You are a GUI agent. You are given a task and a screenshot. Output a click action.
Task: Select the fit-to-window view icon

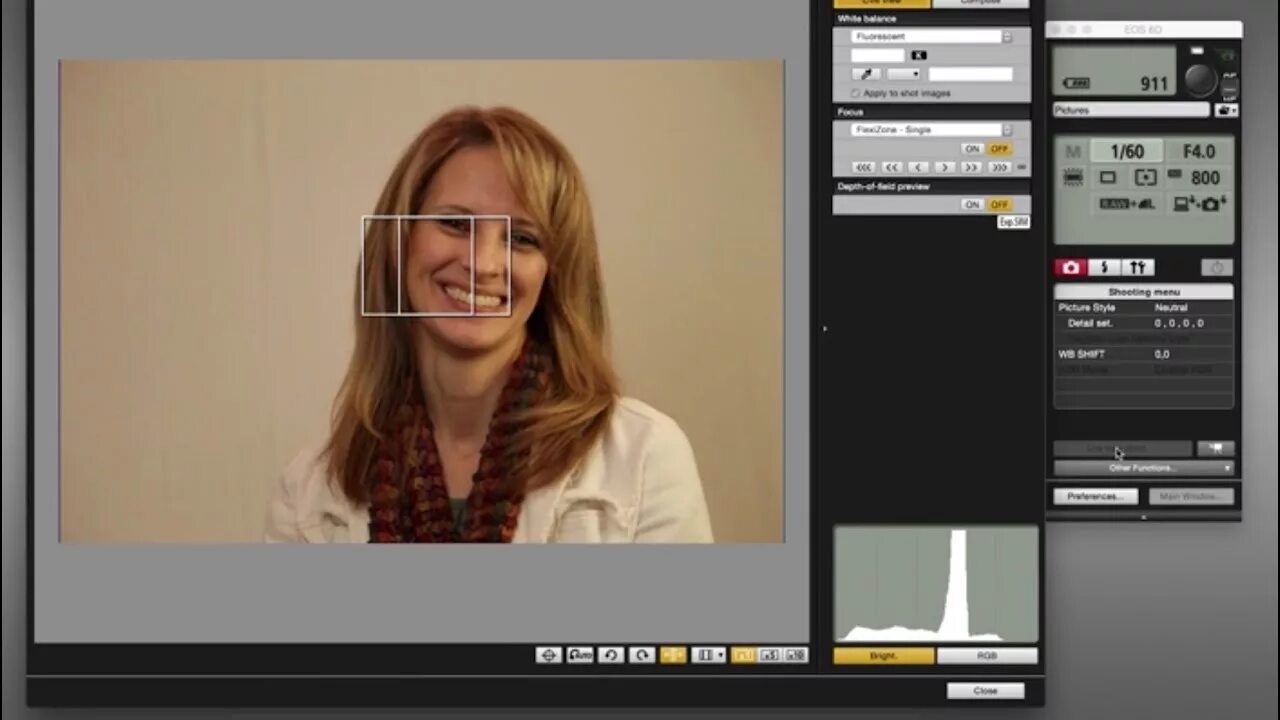tap(743, 655)
